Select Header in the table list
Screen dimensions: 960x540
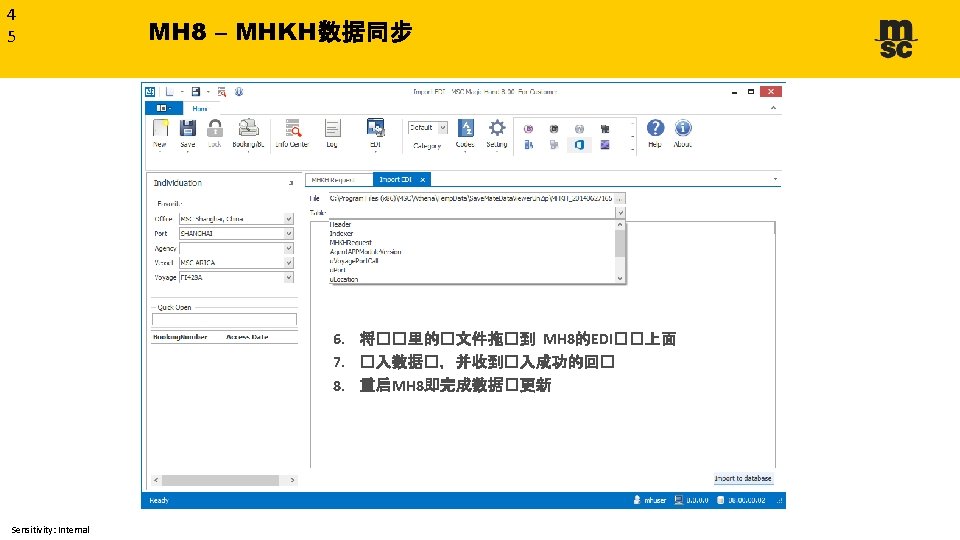(x=340, y=224)
